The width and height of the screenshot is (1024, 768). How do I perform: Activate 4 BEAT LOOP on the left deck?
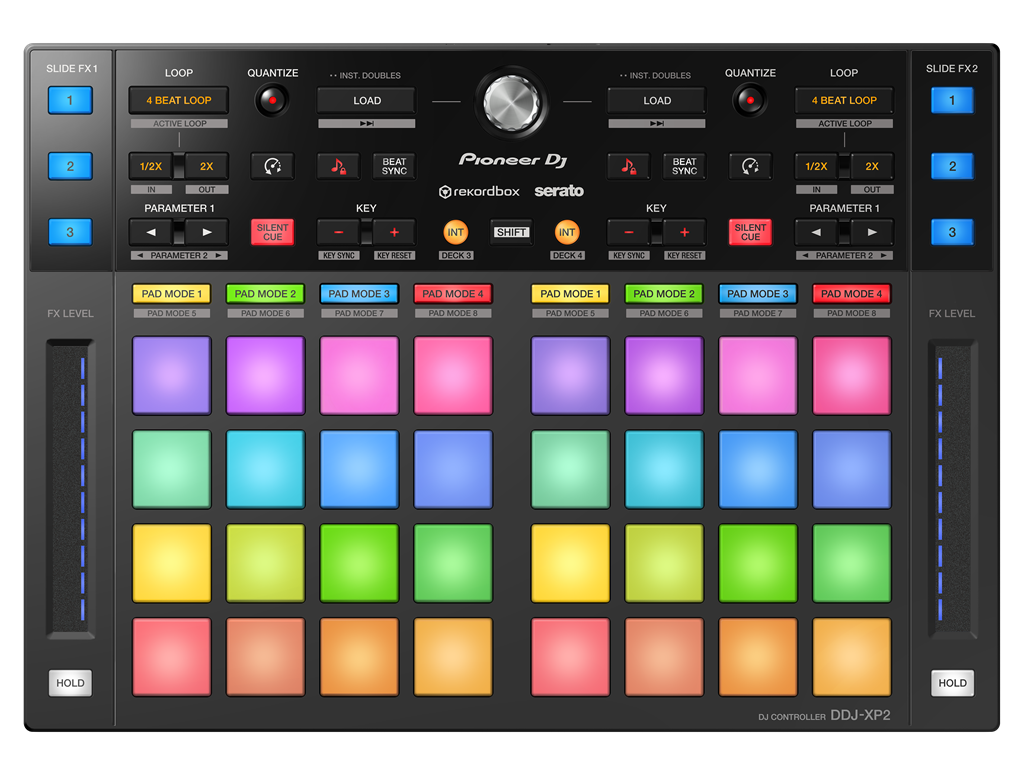pos(178,100)
